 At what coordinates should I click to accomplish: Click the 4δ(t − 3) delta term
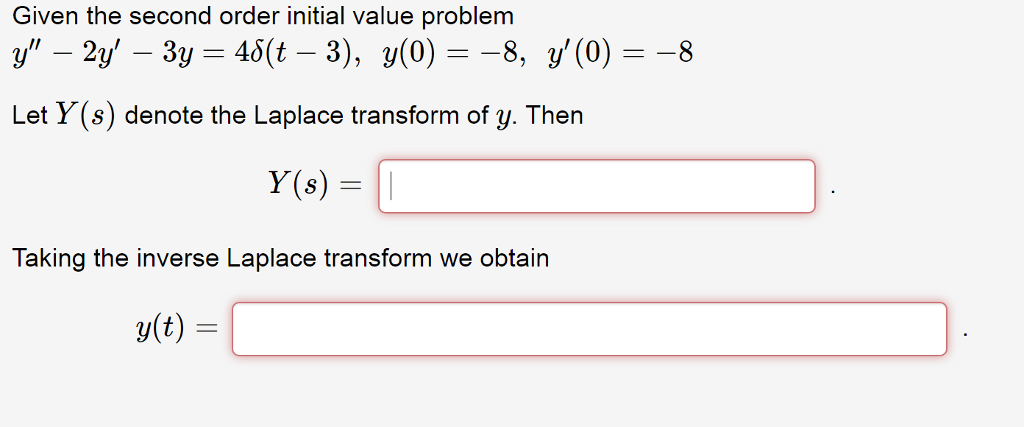[x=288, y=54]
